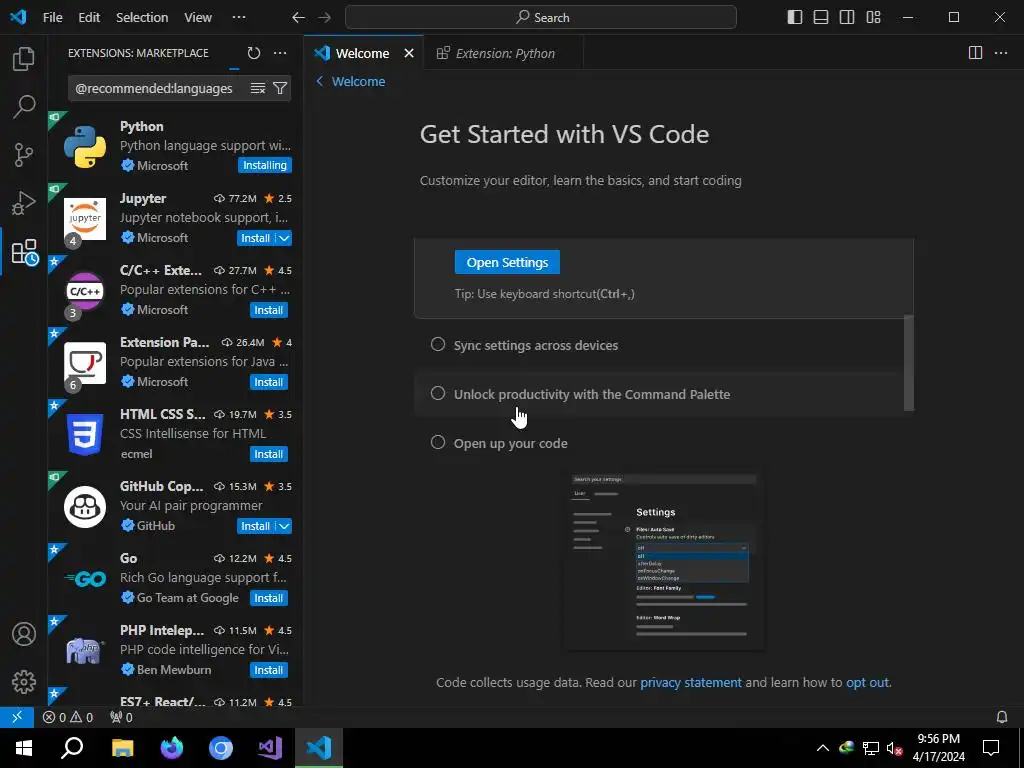The width and height of the screenshot is (1024, 768).
Task: Expand the Jupyter Install dropdown arrow
Action: (x=284, y=238)
